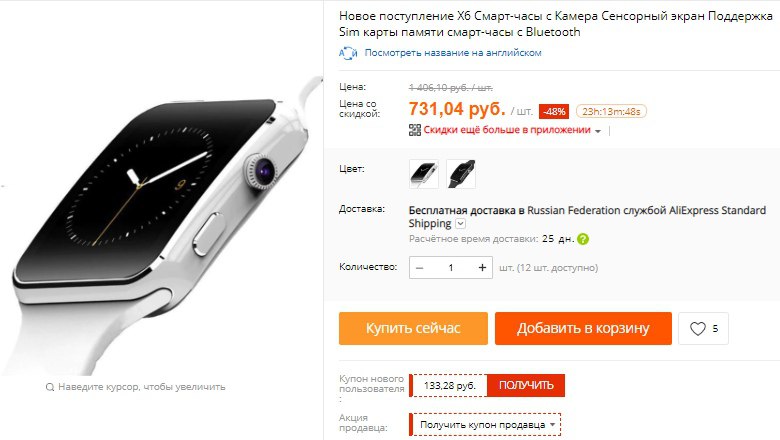Click the translate icon beside English title link
Image resolution: width=780 pixels, height=440 pixels.
click(348, 53)
